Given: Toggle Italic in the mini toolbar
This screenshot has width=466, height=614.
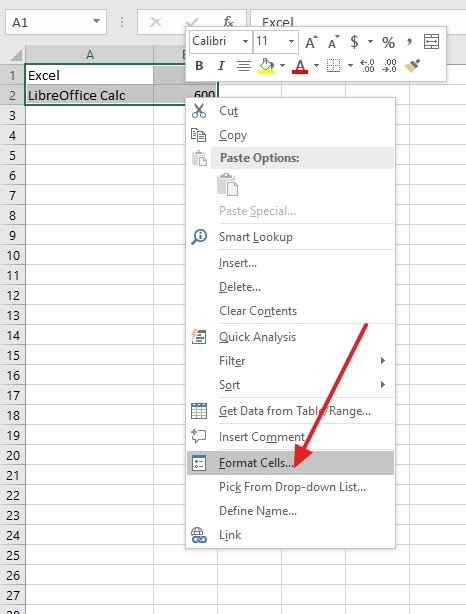Looking at the screenshot, I should click(221, 66).
